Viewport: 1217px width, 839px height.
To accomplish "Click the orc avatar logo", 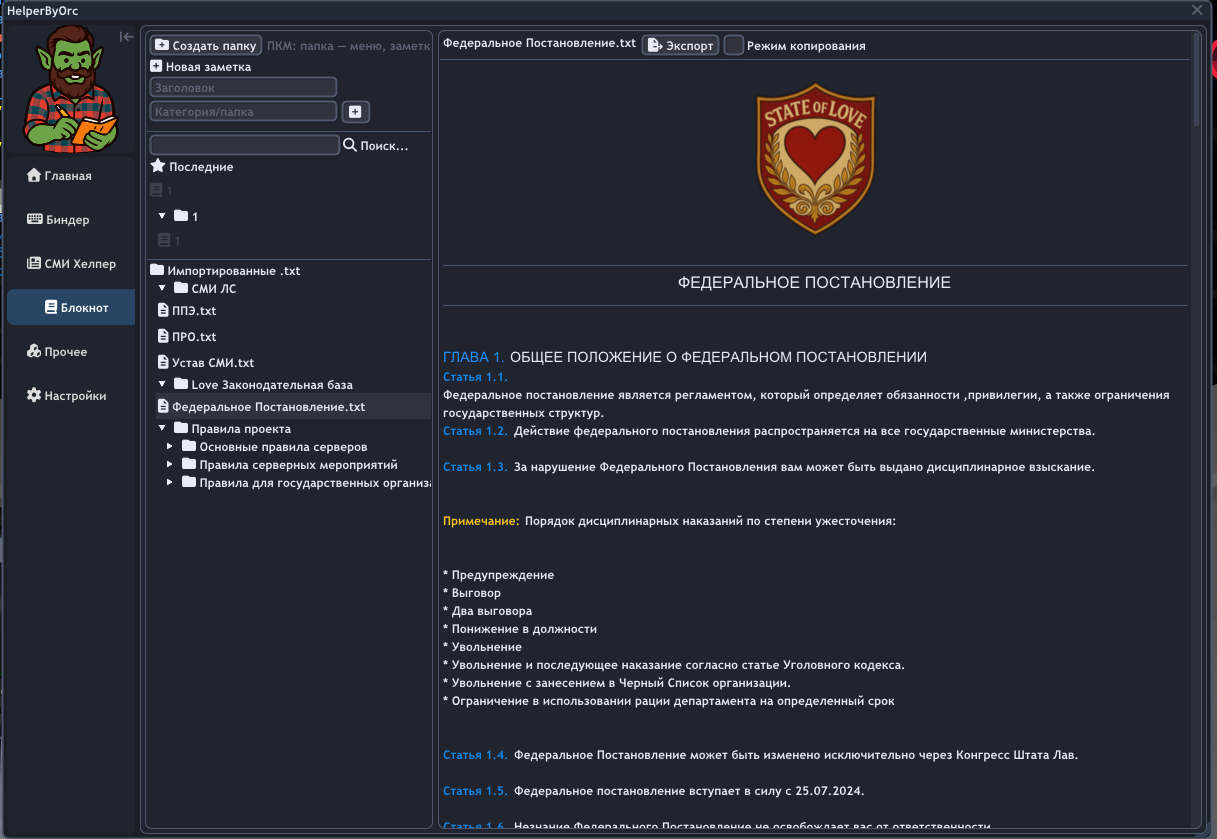I will tap(70, 90).
